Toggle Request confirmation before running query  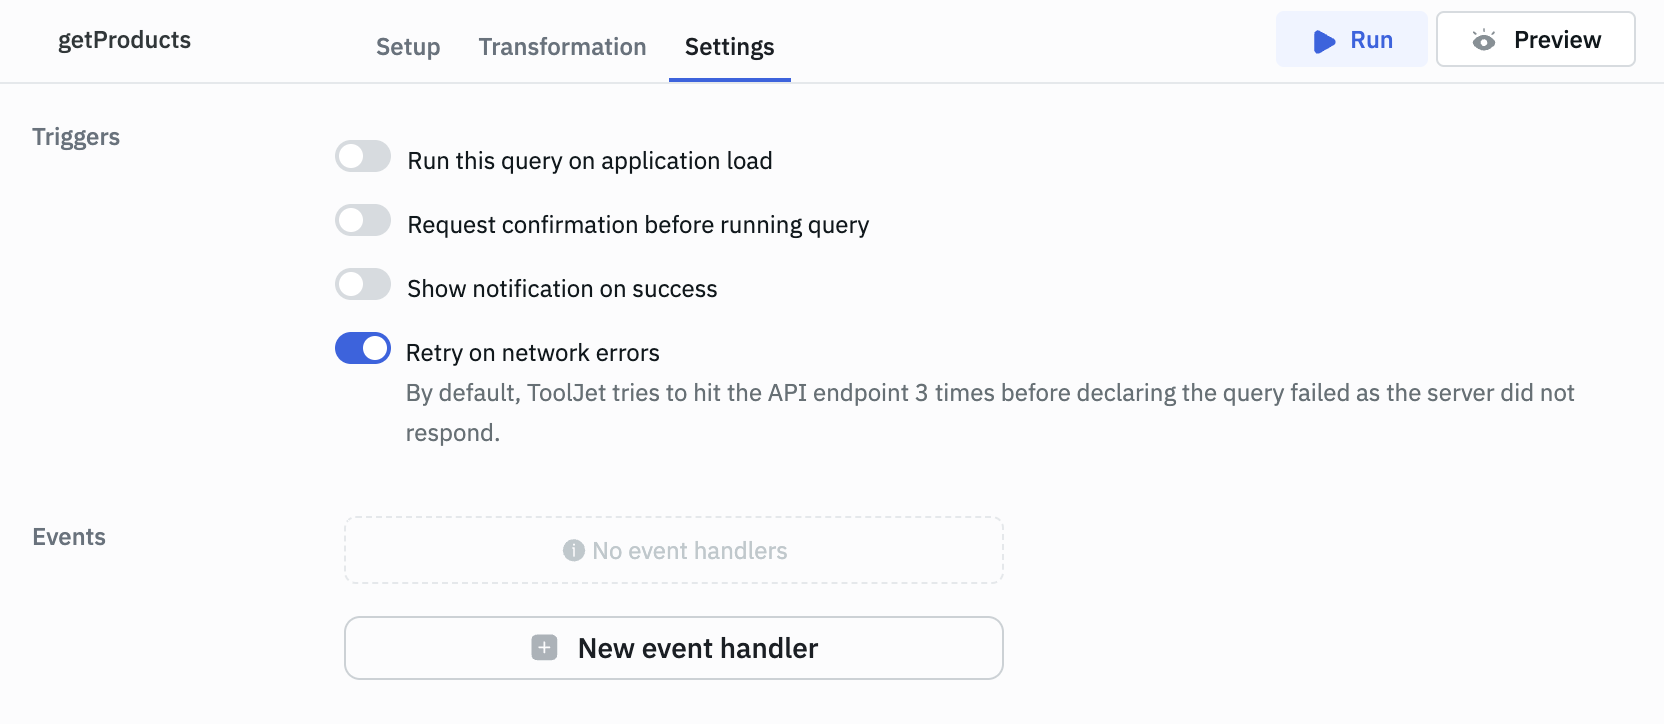[363, 221]
